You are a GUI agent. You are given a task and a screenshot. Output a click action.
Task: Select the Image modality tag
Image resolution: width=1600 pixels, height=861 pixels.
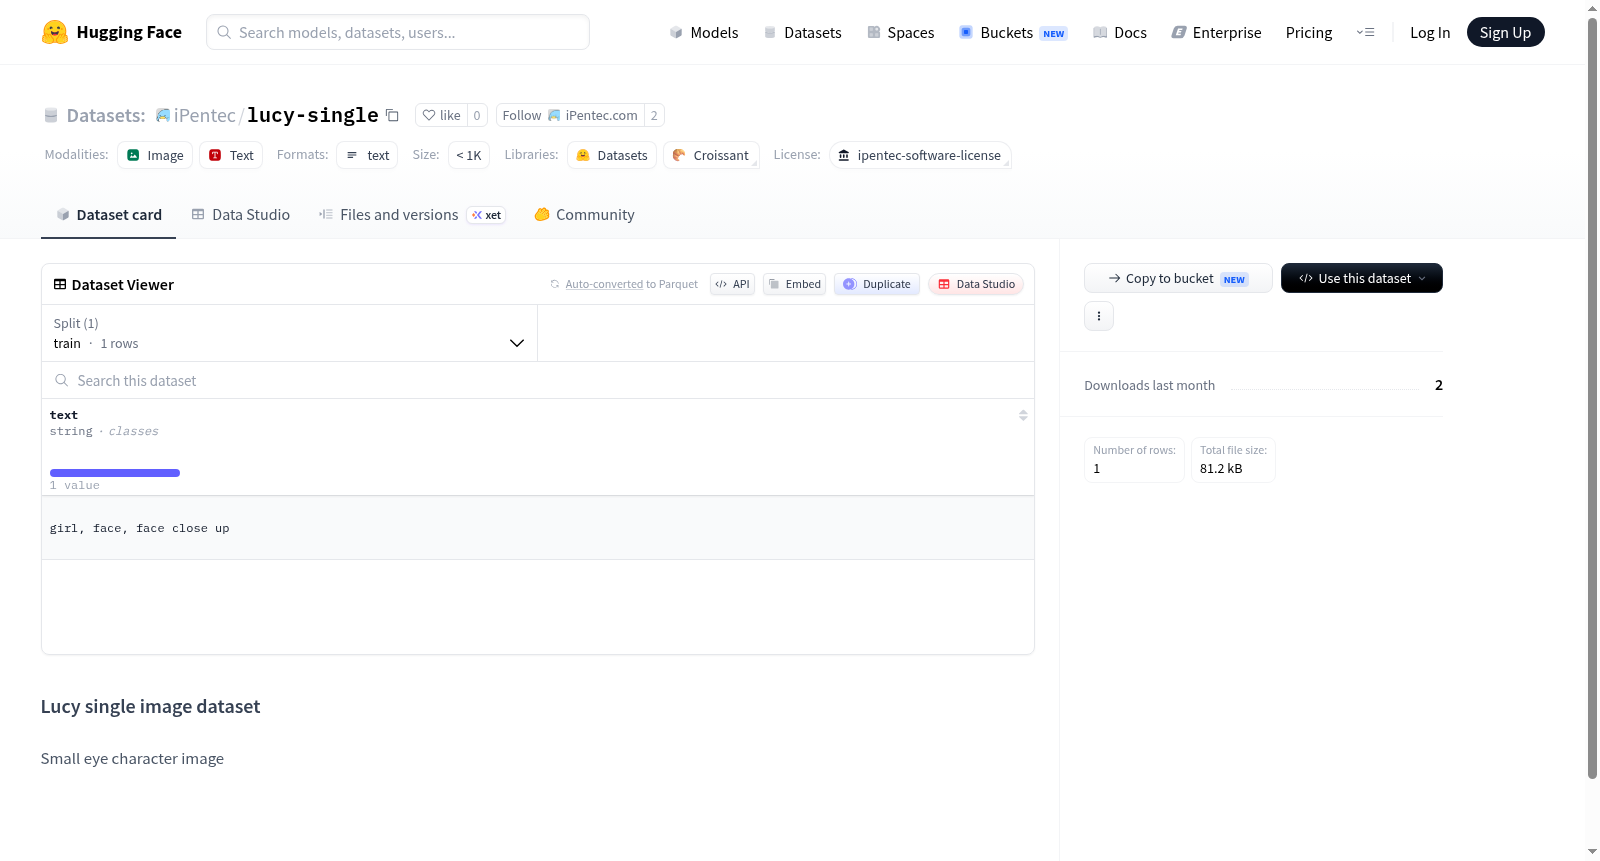[155, 156]
